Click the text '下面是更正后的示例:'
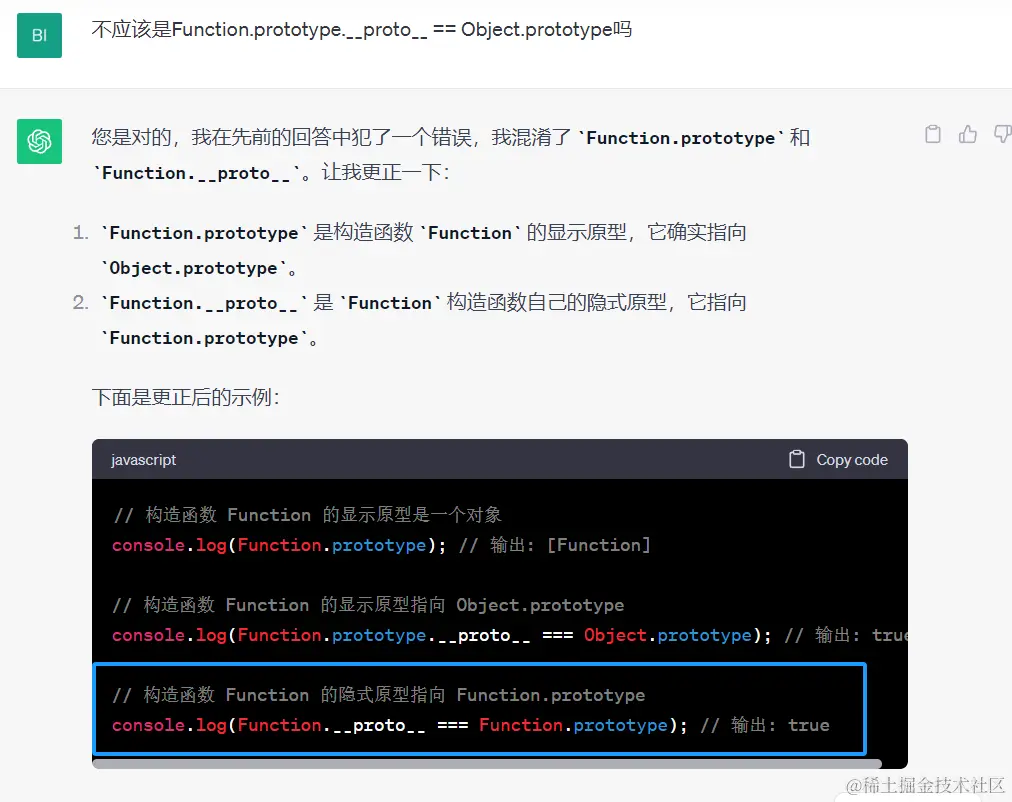This screenshot has width=1012, height=802. (186, 397)
